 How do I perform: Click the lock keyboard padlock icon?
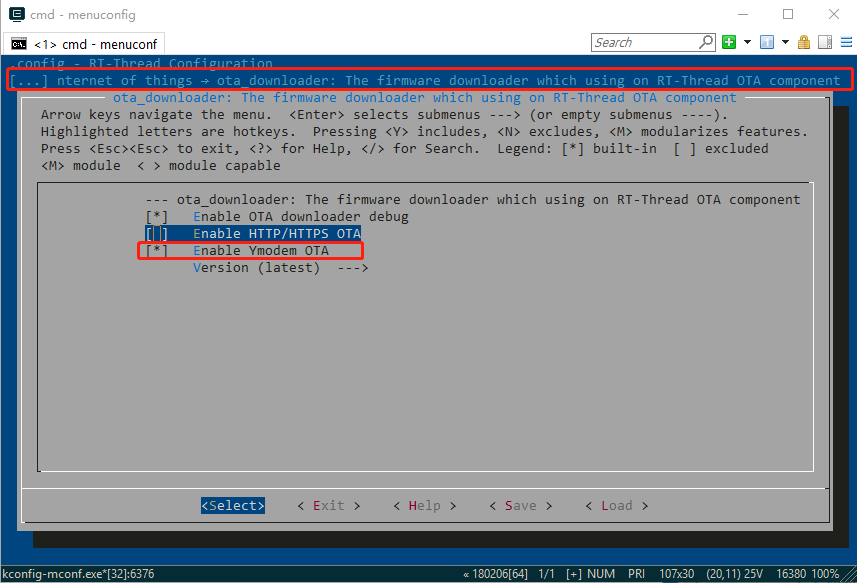click(x=804, y=42)
